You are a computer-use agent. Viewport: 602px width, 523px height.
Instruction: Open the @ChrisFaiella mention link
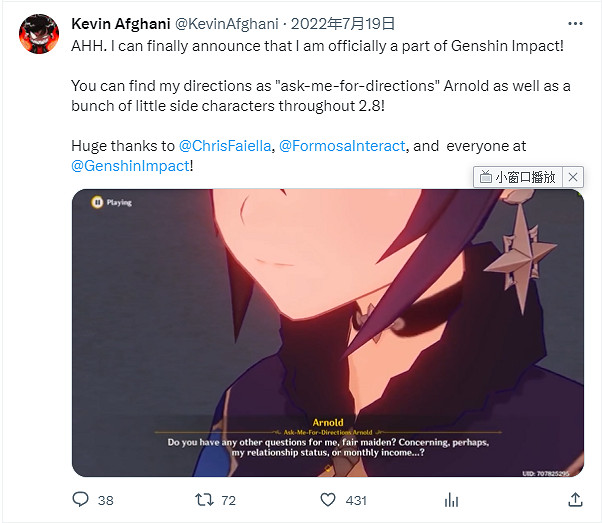click(x=225, y=146)
